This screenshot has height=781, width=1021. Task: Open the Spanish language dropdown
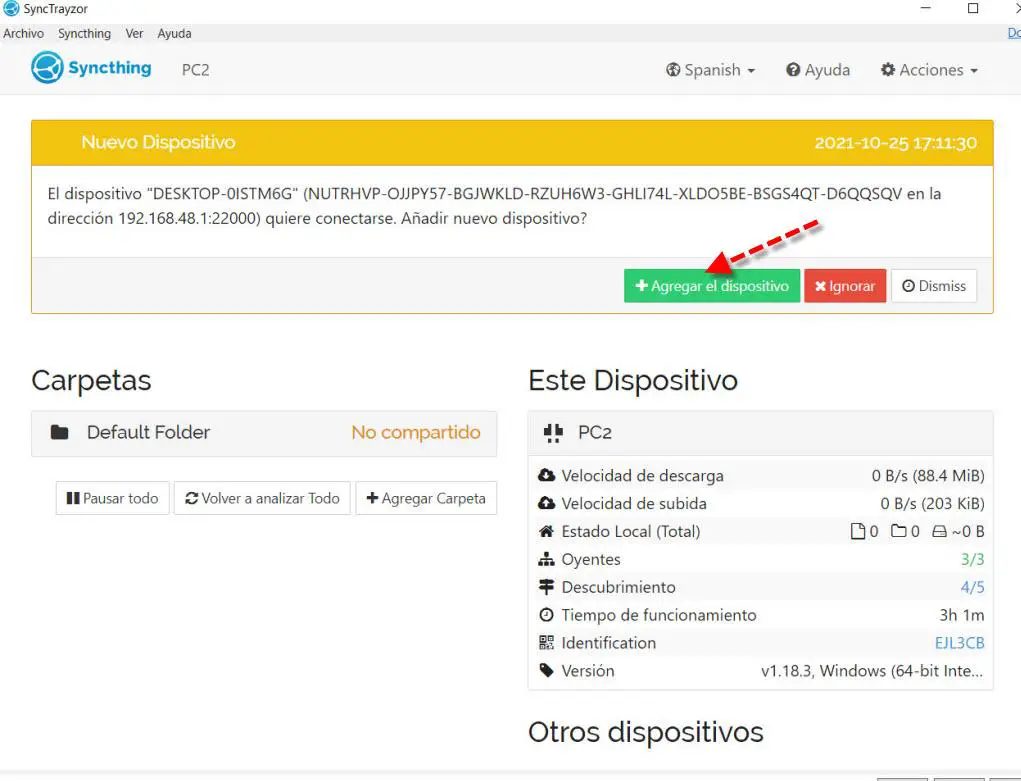tap(710, 70)
